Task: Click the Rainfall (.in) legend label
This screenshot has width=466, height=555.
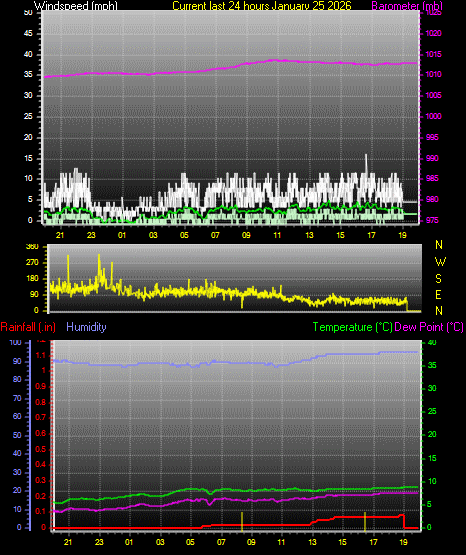Action: point(28,327)
